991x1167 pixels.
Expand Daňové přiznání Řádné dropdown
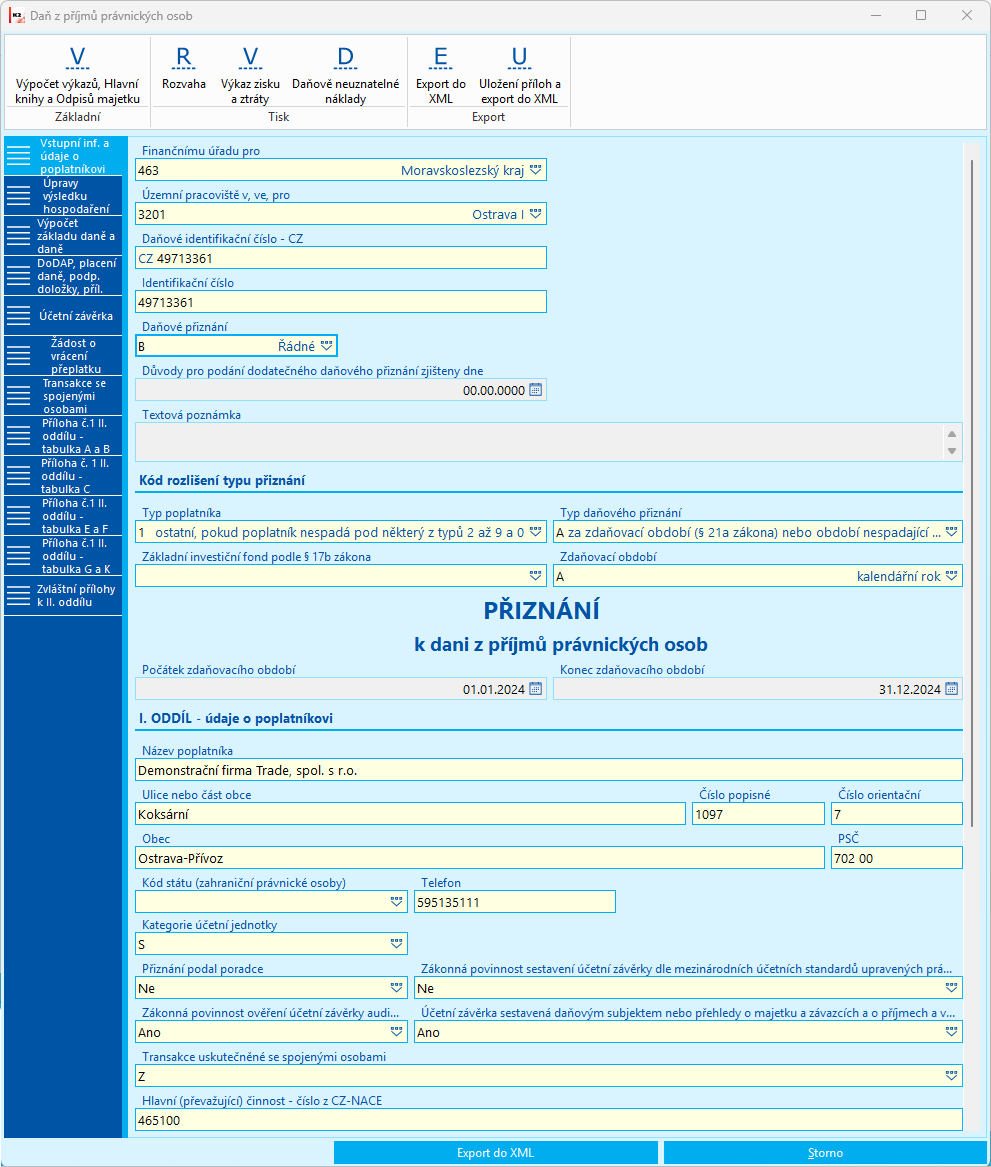click(x=327, y=346)
